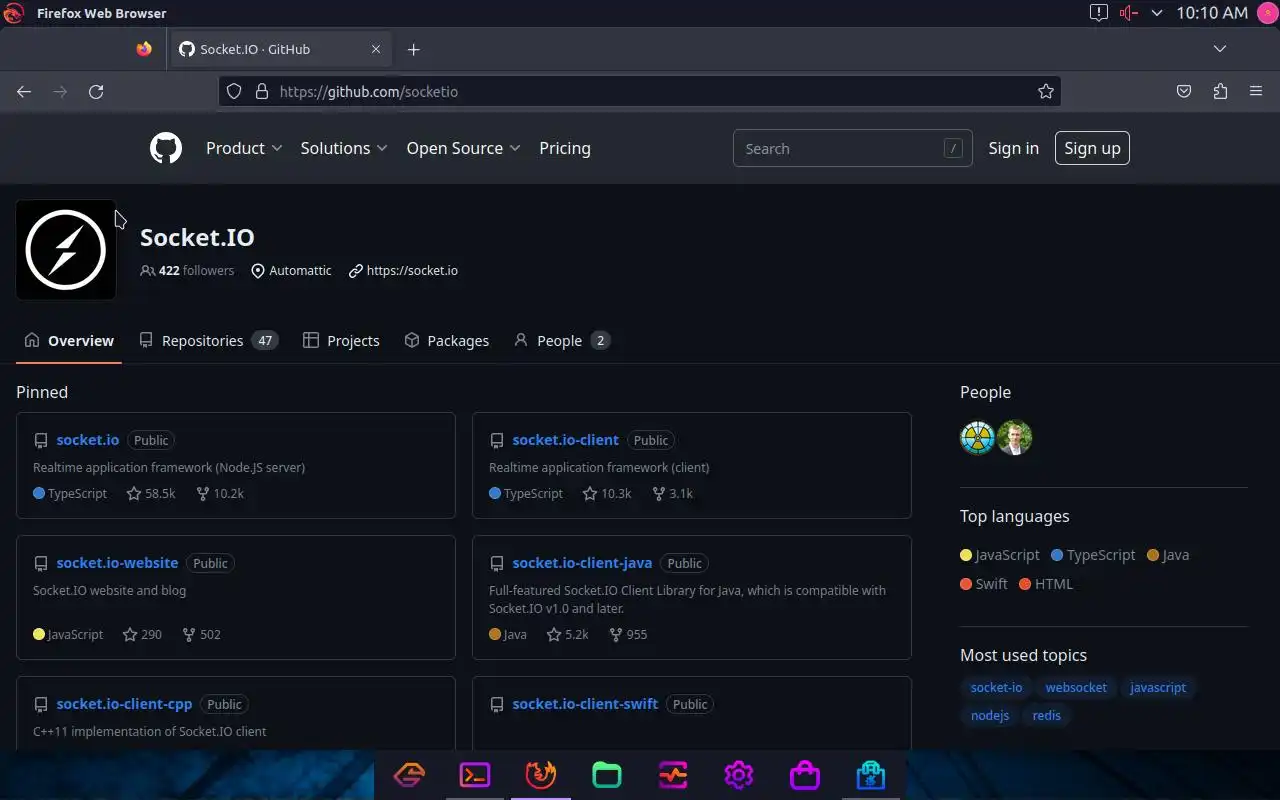The width and height of the screenshot is (1280, 800).
Task: Open the system monitor dock icon
Action: (673, 775)
